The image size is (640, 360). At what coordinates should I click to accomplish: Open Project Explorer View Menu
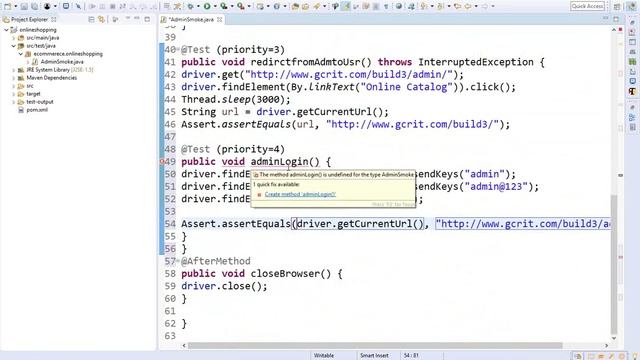pos(127,18)
